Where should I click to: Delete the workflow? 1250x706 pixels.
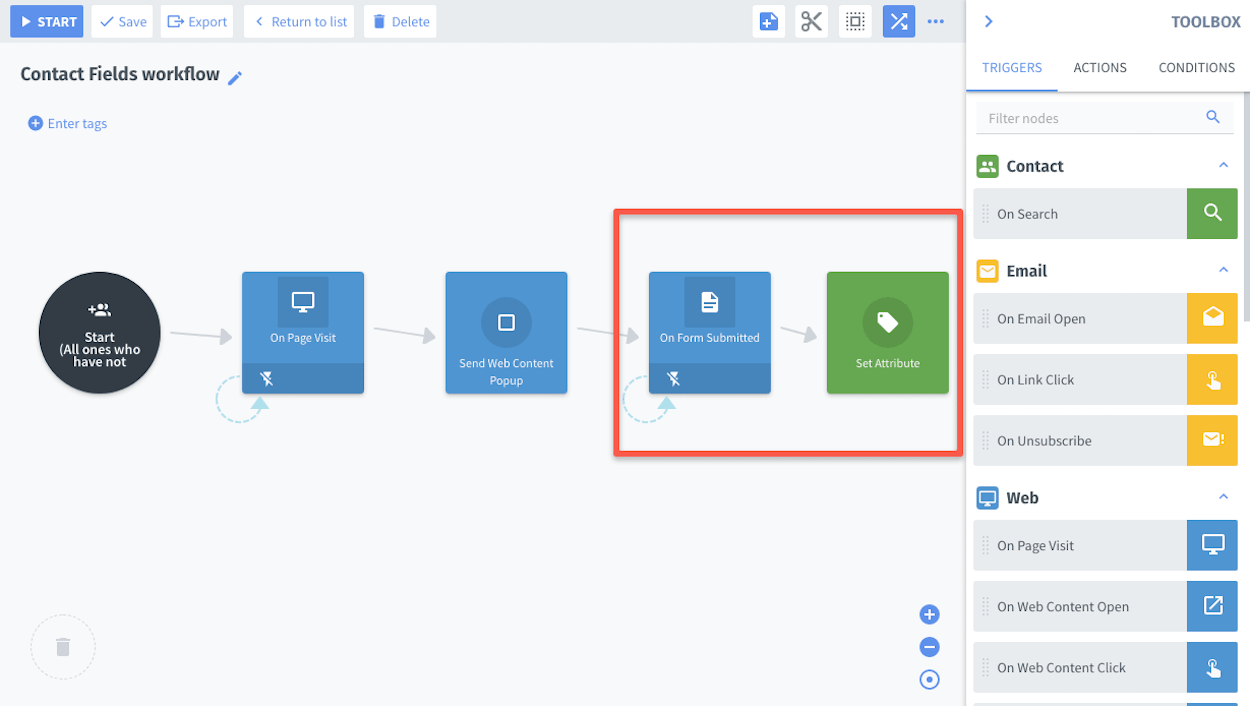(x=401, y=21)
